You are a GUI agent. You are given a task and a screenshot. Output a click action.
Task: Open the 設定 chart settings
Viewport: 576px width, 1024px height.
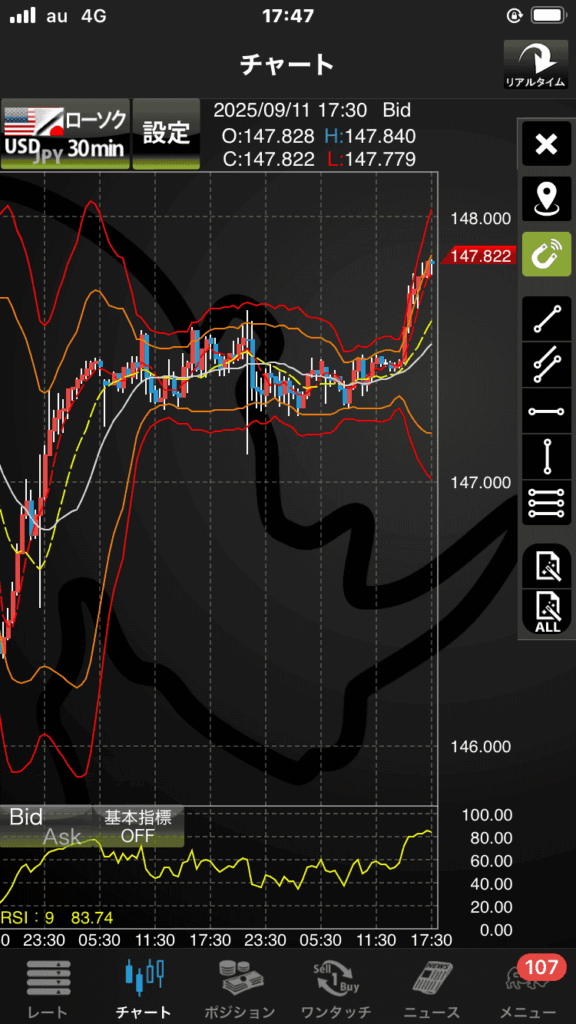click(x=167, y=135)
